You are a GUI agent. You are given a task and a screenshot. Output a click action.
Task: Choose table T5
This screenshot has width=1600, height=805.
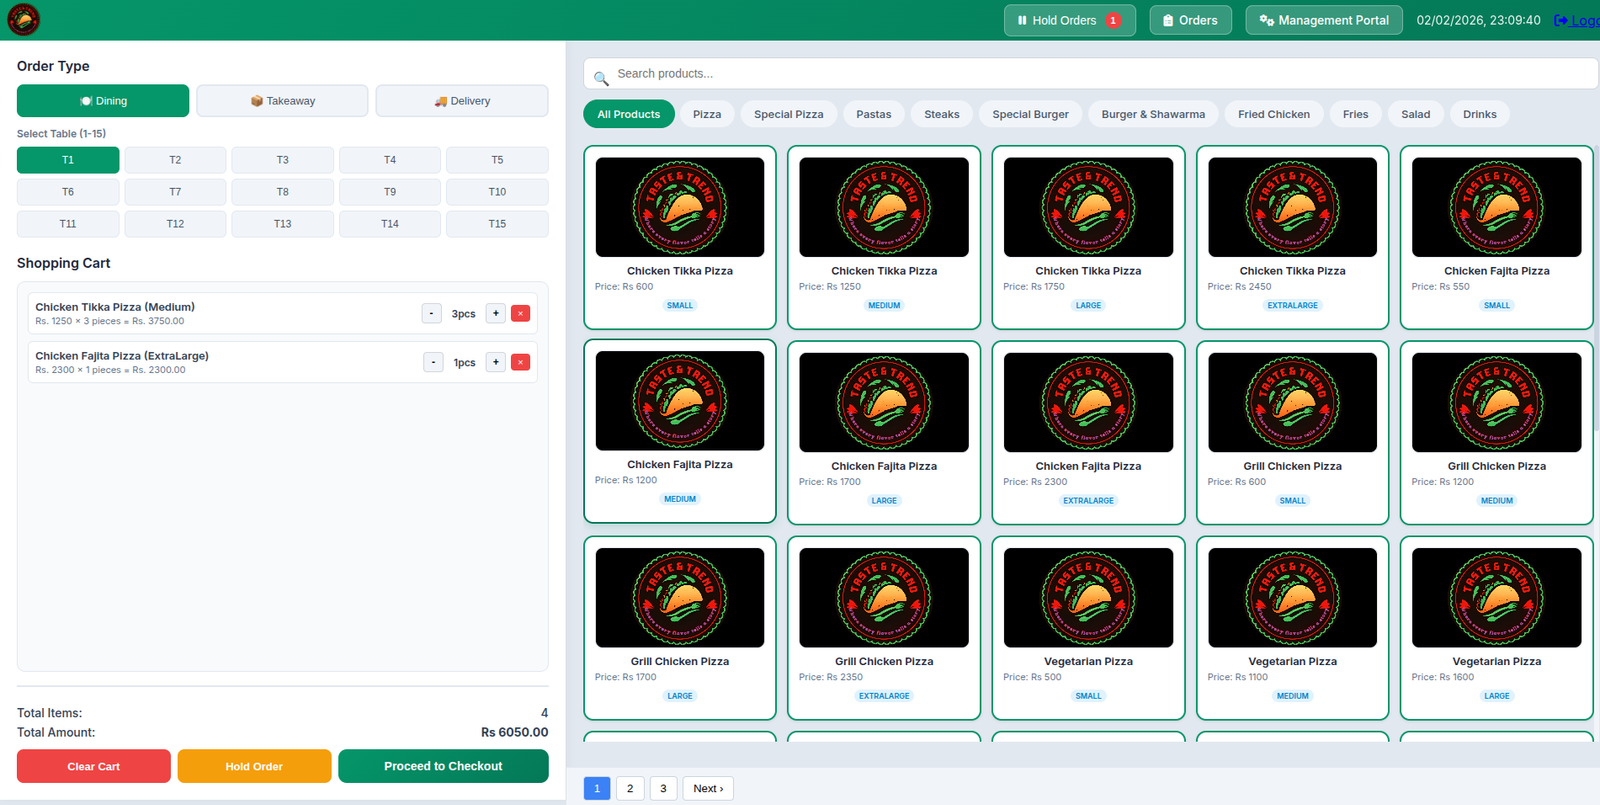497,160
